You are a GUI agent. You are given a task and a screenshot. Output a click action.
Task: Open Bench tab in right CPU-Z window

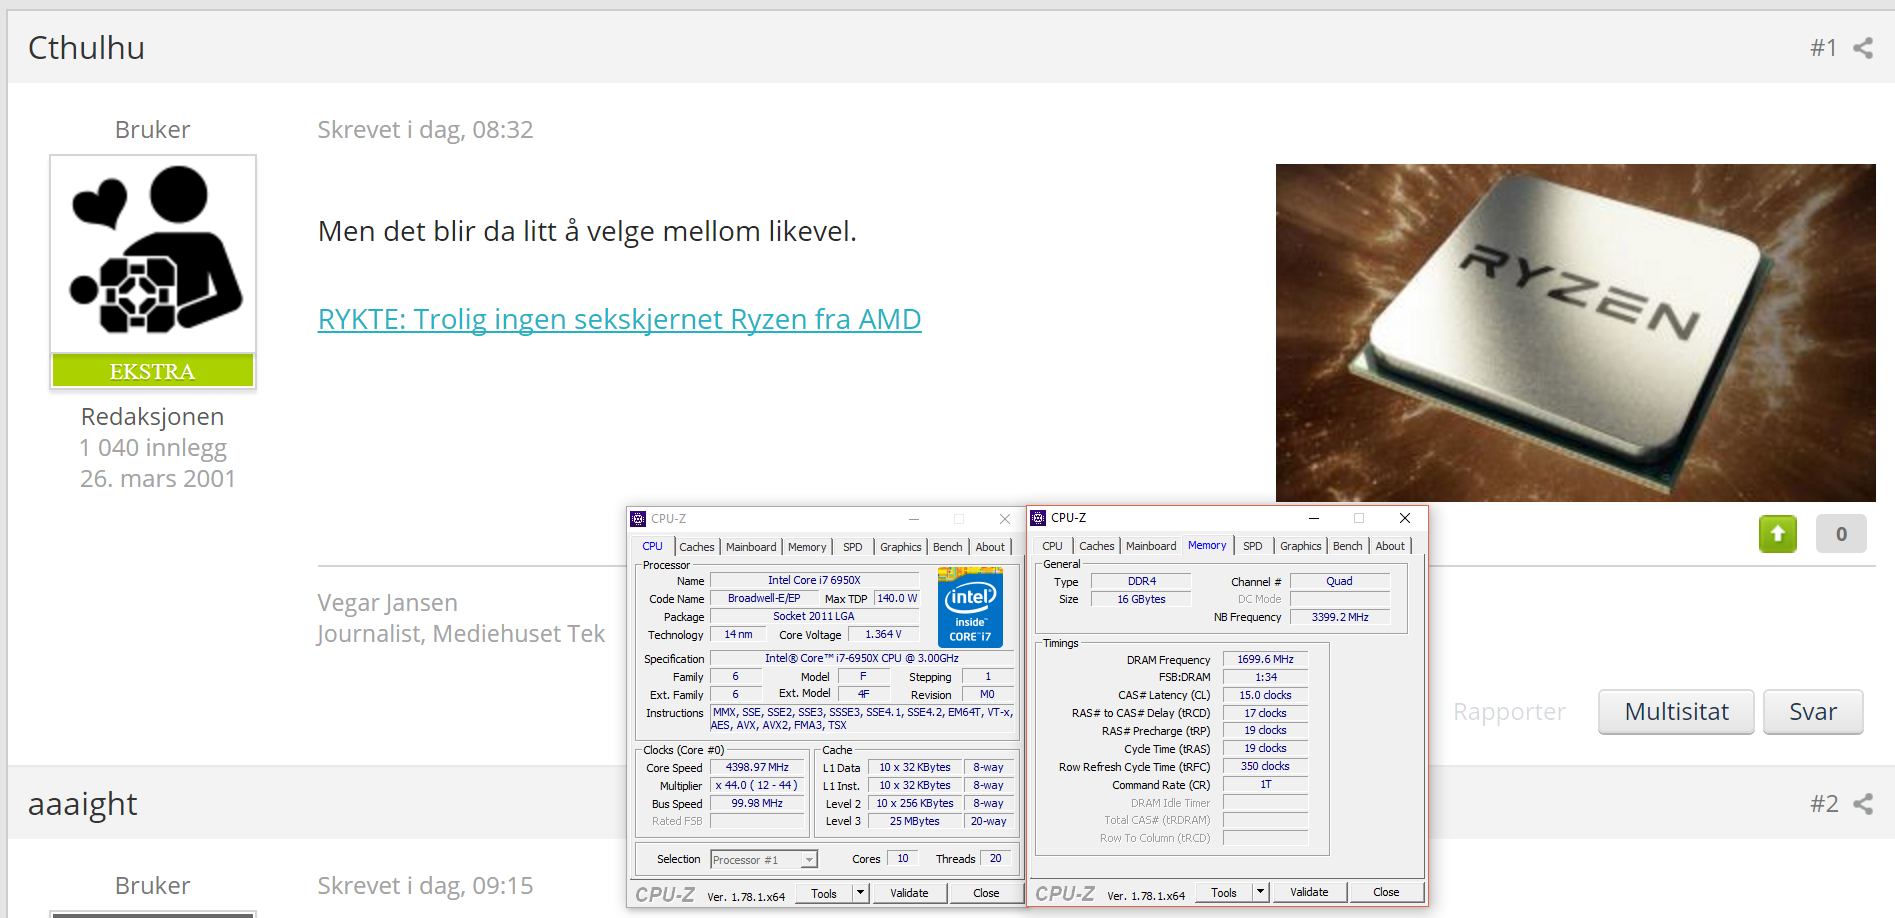tap(1348, 546)
